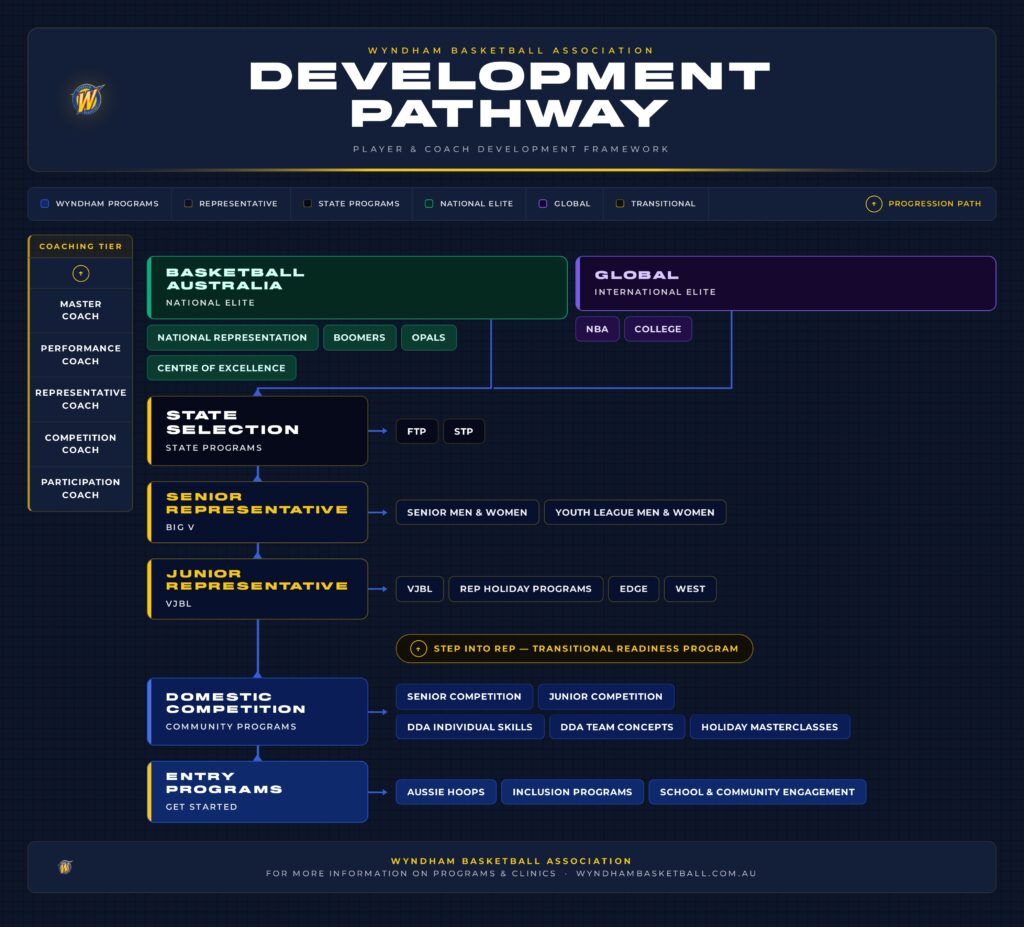1024x927 pixels.
Task: Choose the DDA Individual Skills tag
Action: pyautogui.click(x=469, y=727)
